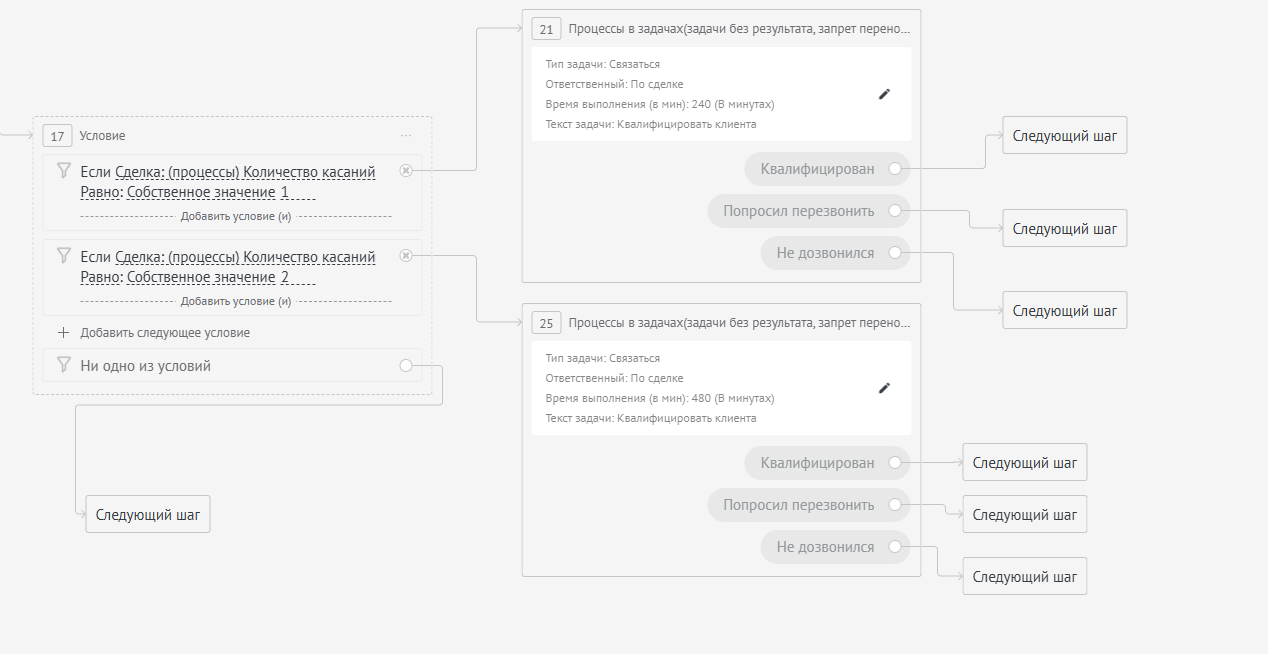This screenshot has height=654, width=1268.
Task: Remove the second condition with its X icon
Action: click(405, 256)
